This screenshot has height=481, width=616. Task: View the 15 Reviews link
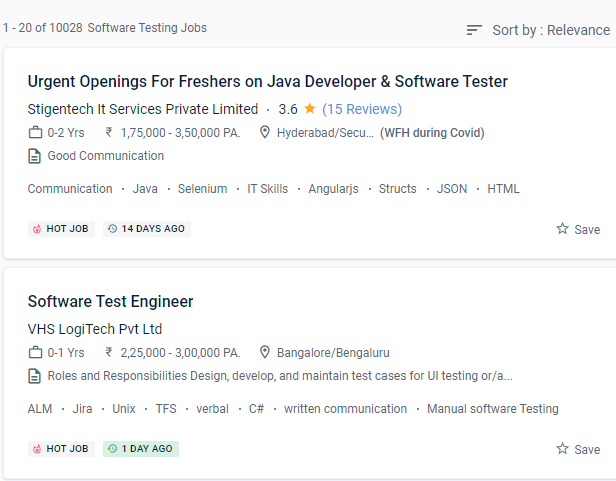(361, 109)
